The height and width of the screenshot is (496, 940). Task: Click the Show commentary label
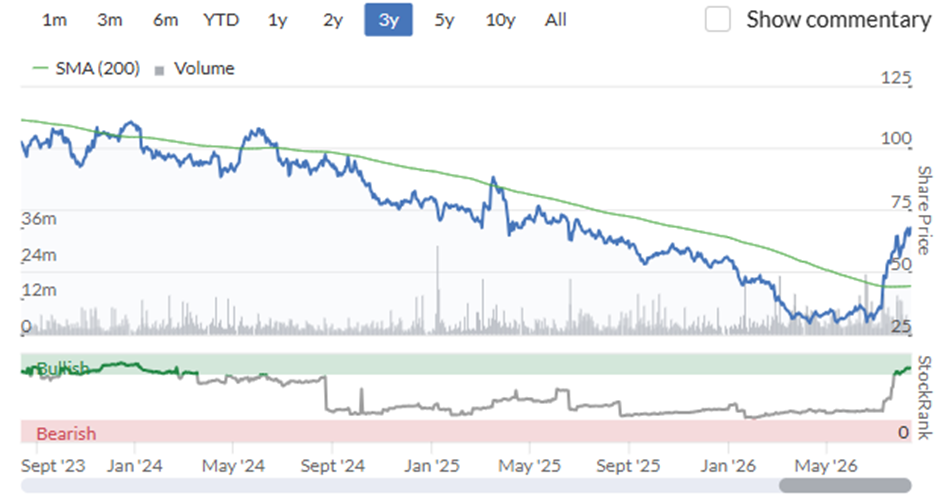point(839,20)
